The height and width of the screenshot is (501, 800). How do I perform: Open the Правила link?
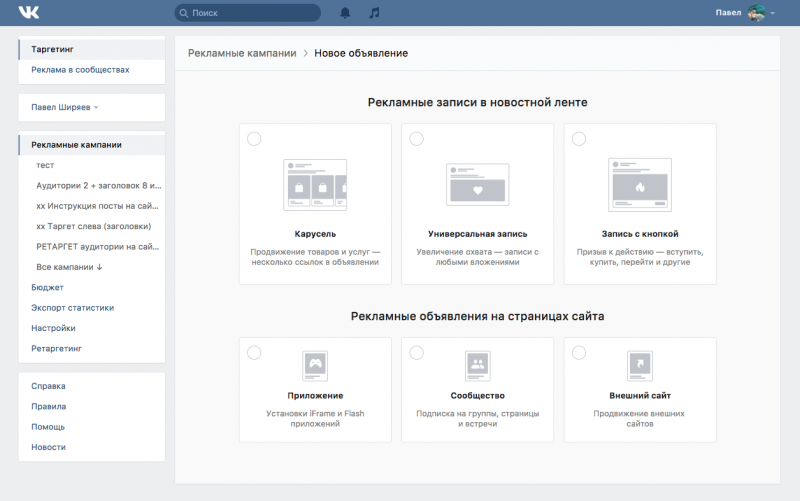(48, 407)
